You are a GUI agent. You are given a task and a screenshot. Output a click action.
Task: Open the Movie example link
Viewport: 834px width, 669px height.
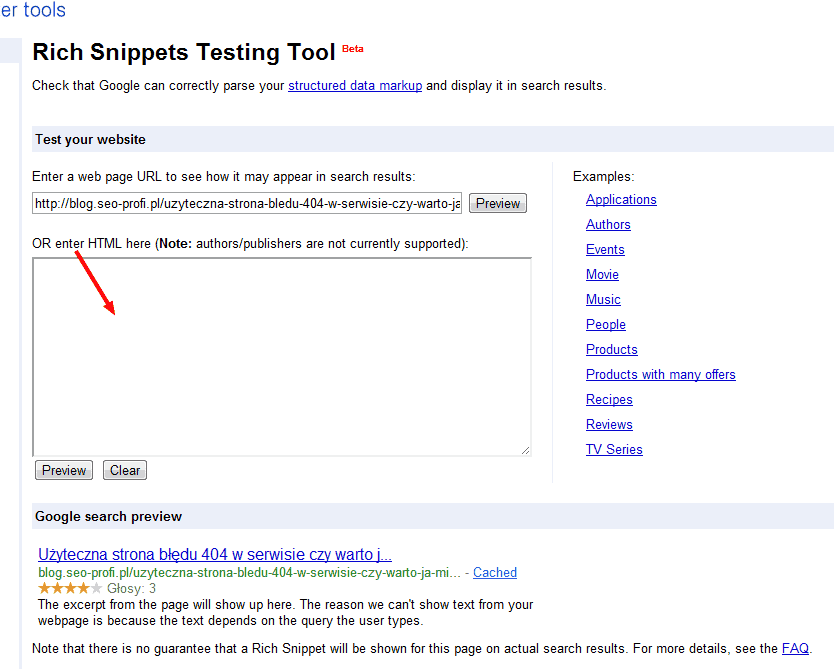[602, 274]
